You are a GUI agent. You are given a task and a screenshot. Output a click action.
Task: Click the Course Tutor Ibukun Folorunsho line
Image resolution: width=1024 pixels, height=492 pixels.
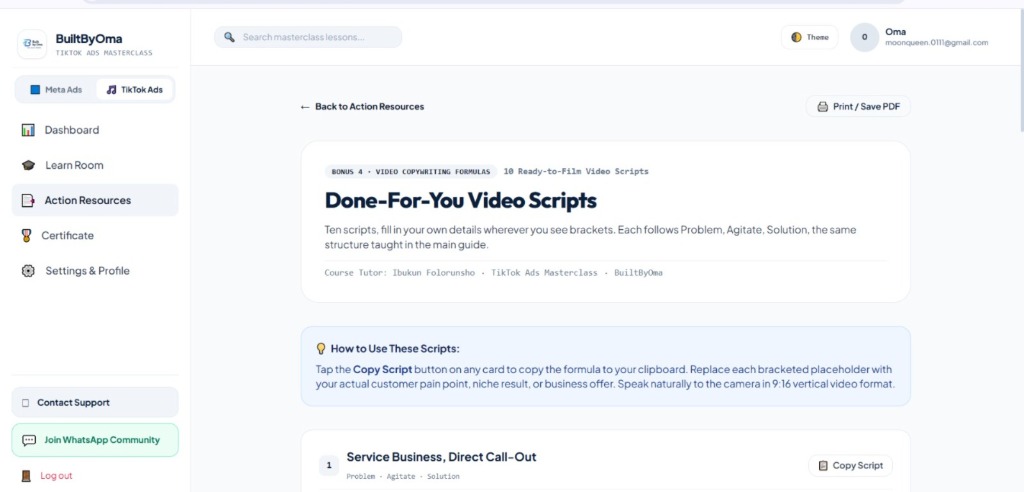coord(493,273)
